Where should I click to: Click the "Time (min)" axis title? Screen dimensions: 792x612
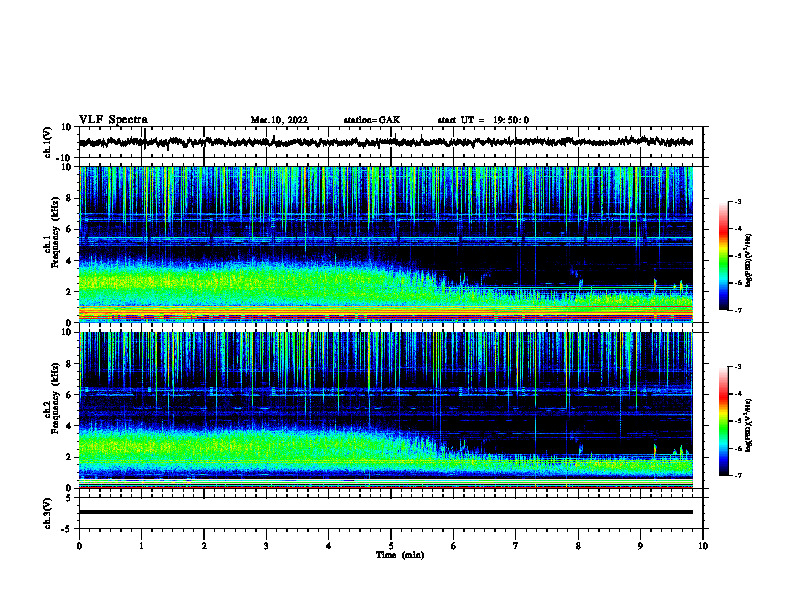coord(400,555)
